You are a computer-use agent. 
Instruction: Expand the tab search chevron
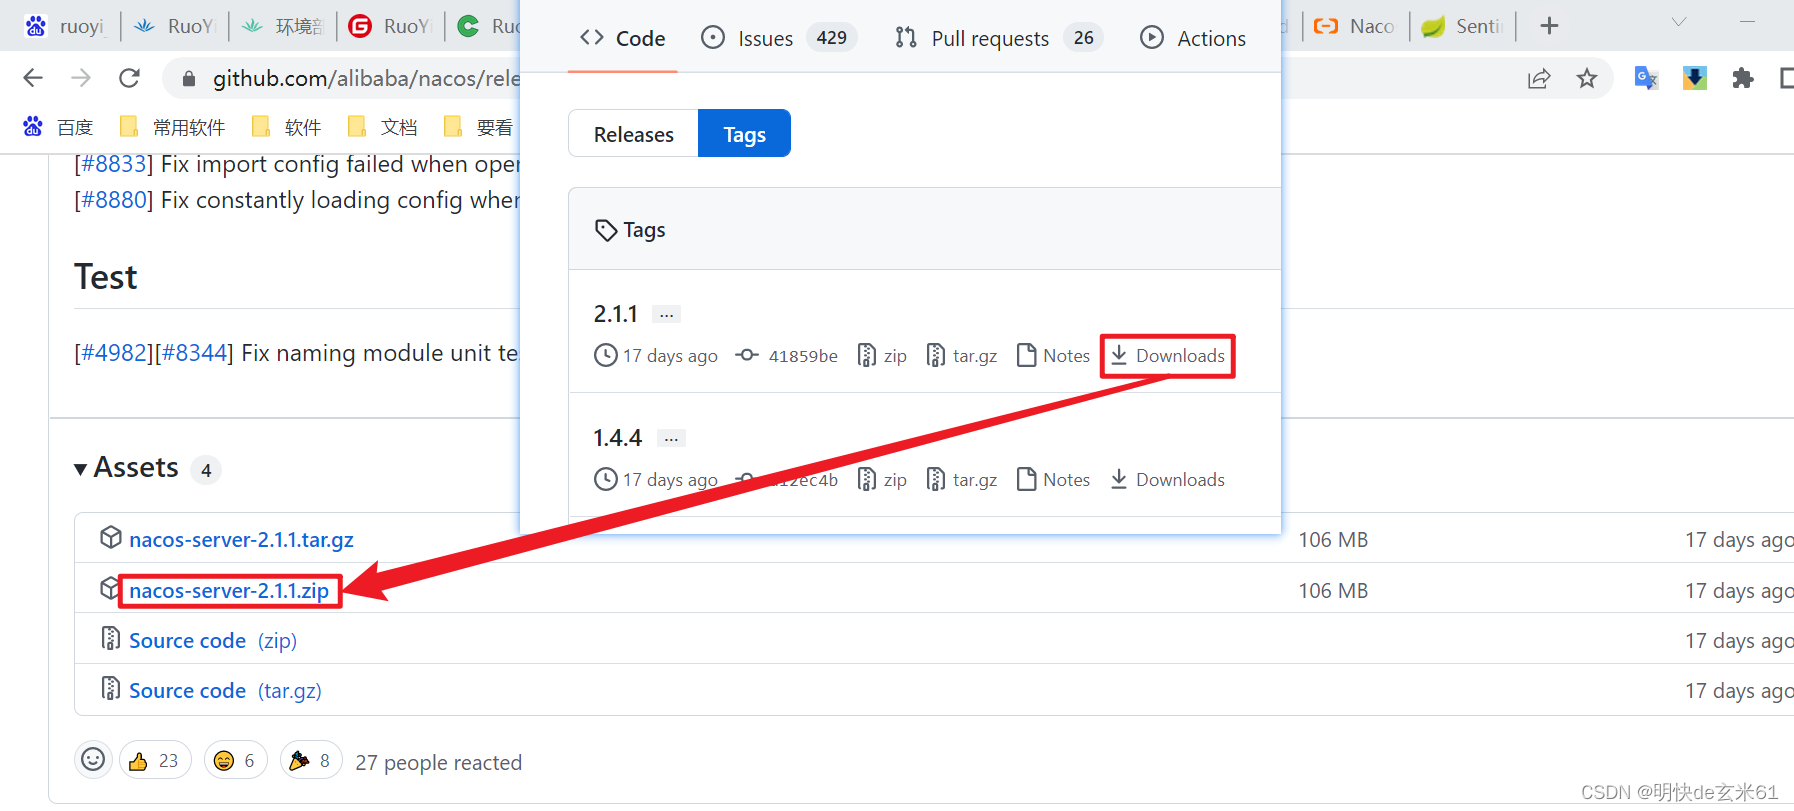(x=1679, y=22)
